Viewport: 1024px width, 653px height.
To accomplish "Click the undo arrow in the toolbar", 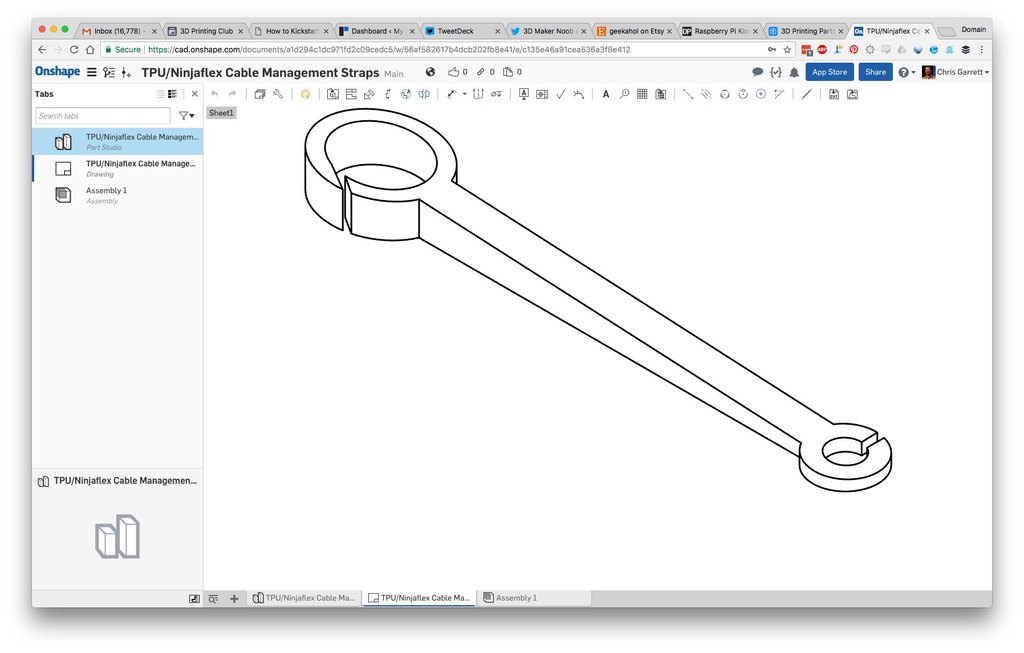I will [215, 94].
